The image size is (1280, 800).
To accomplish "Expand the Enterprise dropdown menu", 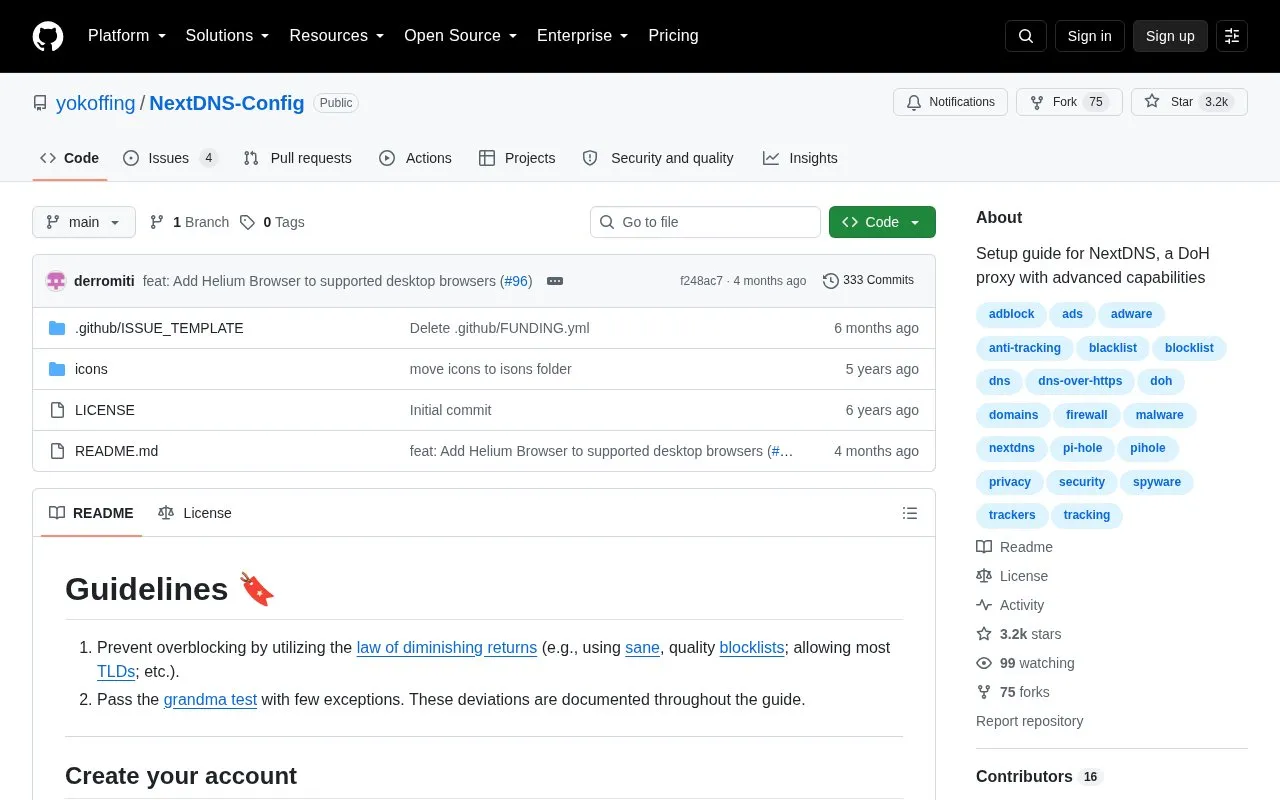I will pyautogui.click(x=582, y=36).
